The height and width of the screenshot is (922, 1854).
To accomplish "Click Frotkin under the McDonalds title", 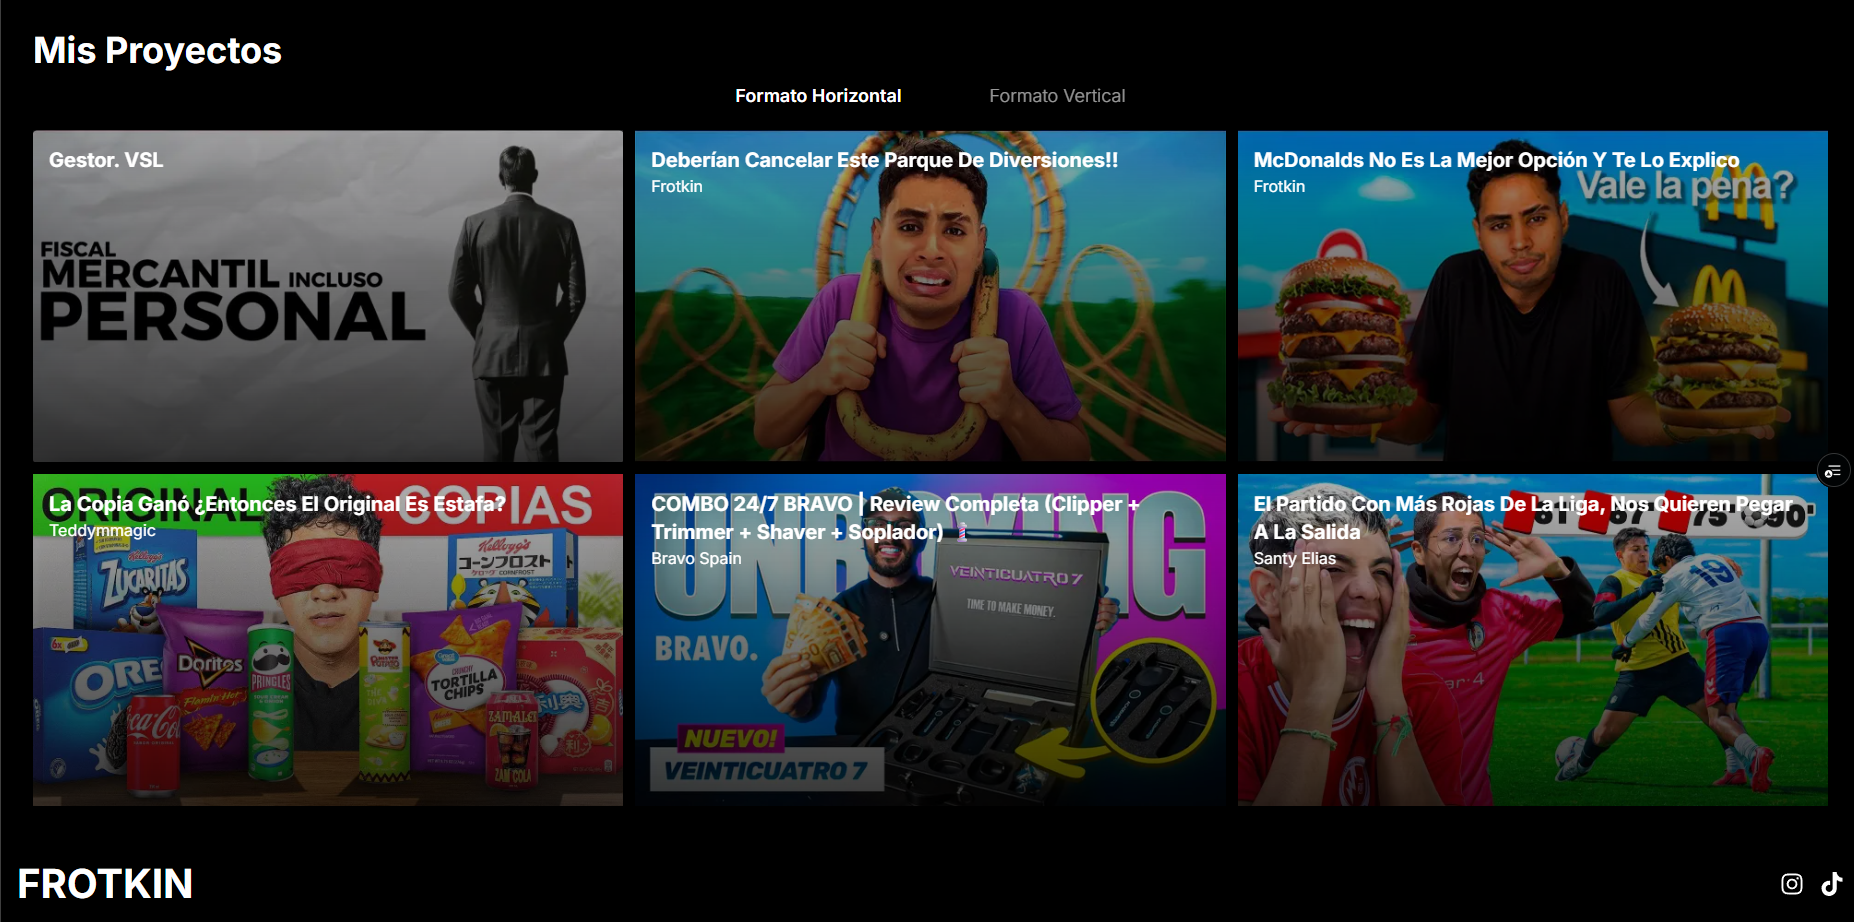I will coord(1279,186).
